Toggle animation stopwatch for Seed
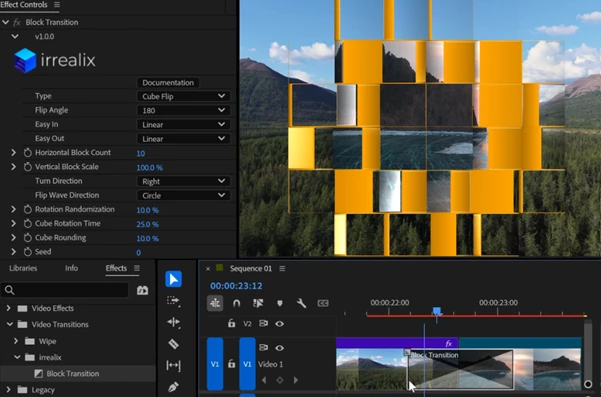 click(28, 252)
